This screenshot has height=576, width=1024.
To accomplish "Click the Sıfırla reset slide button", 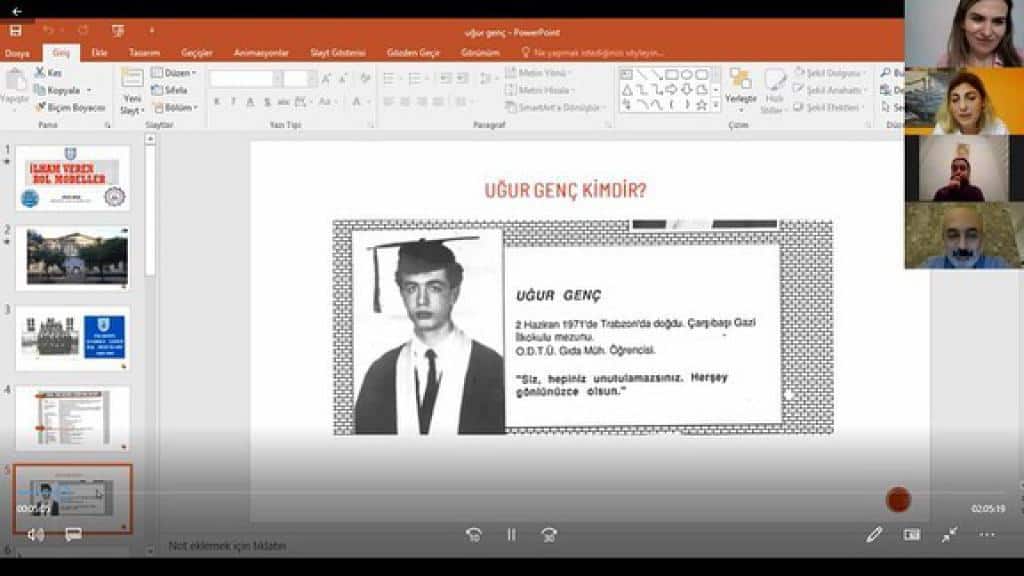I will pyautogui.click(x=169, y=90).
